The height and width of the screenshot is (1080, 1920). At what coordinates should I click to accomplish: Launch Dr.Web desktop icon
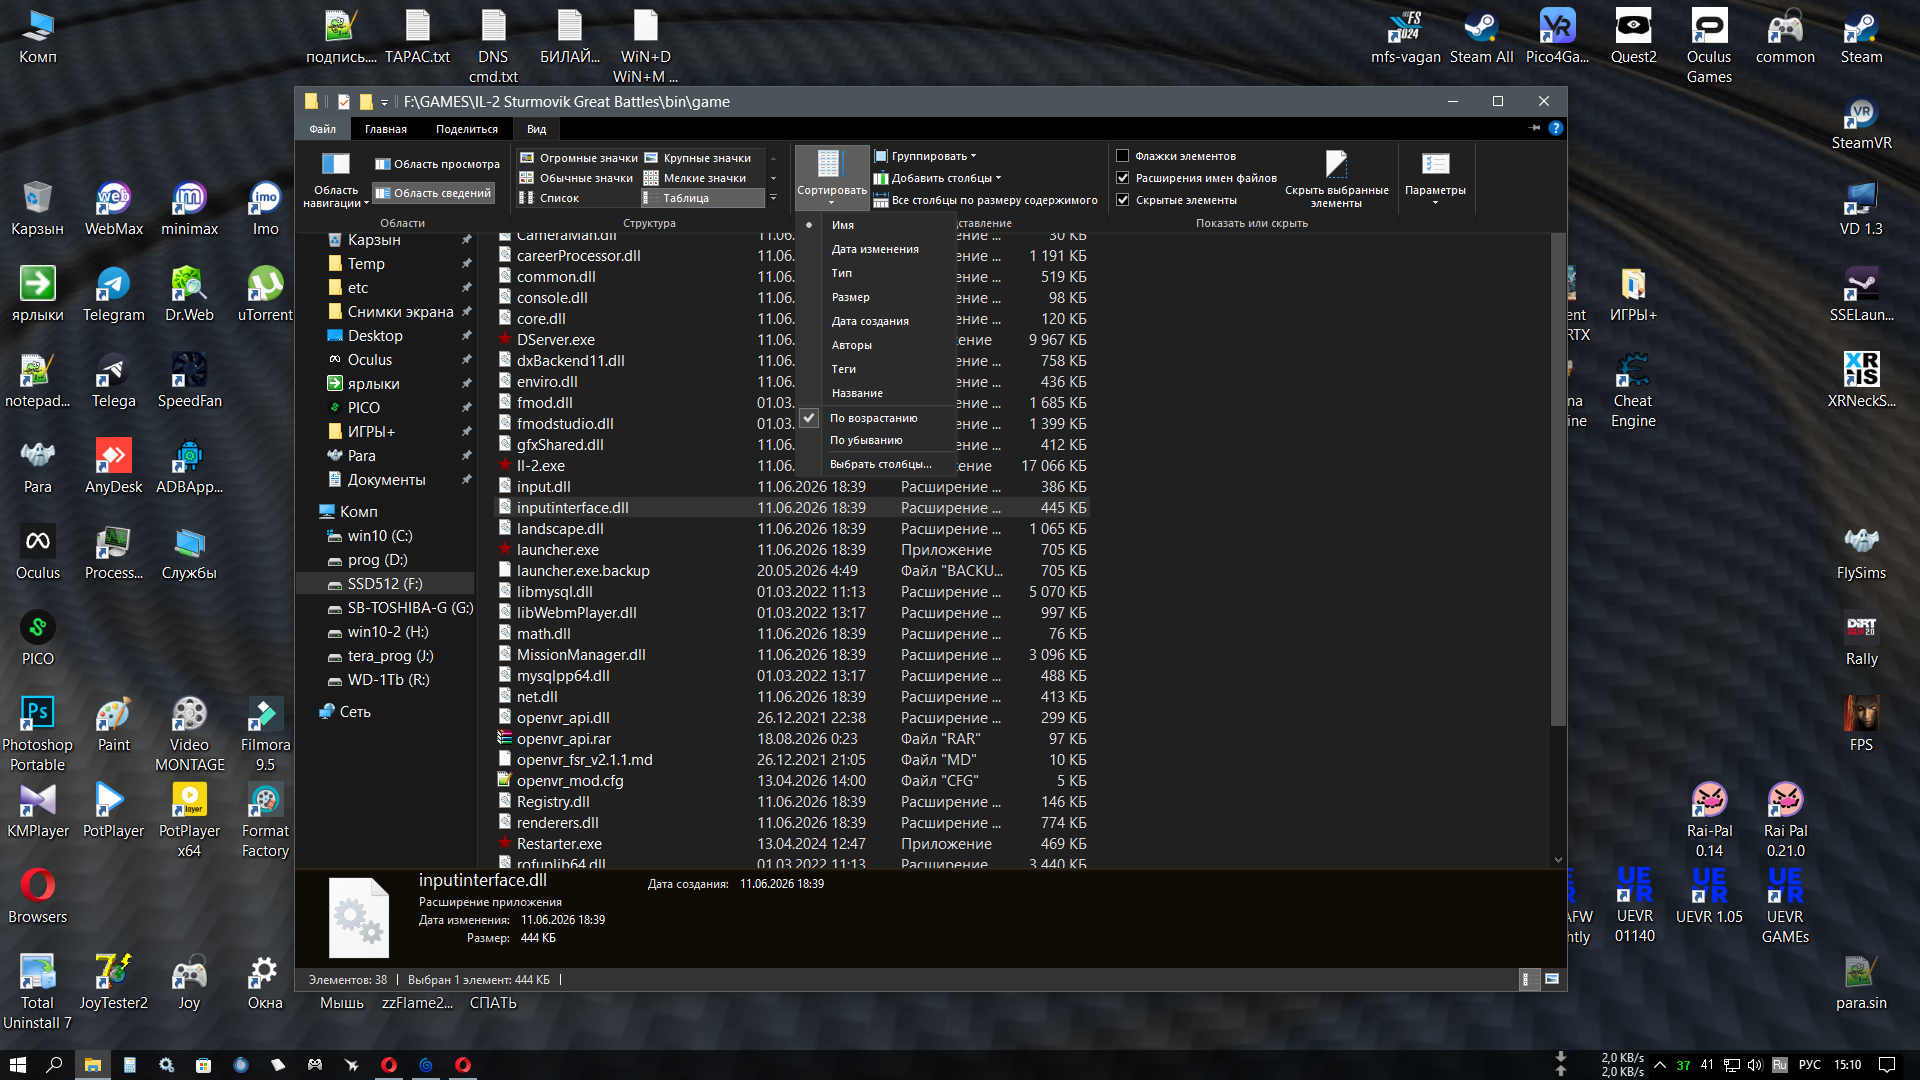click(x=189, y=295)
